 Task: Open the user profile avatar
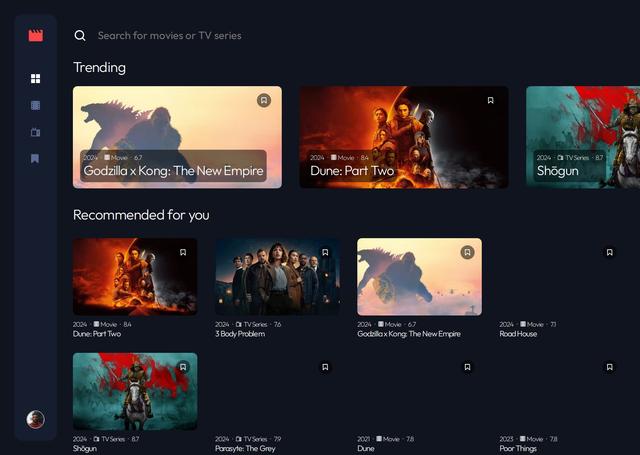35,419
